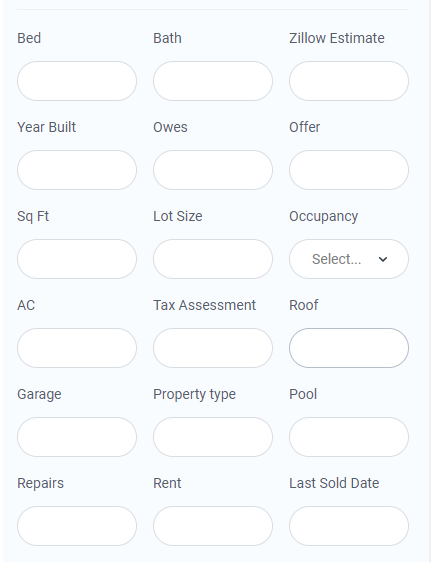Image resolution: width=432 pixels, height=562 pixels.
Task: Click the Occupancy dropdown chevron arrow
Action: click(383, 259)
